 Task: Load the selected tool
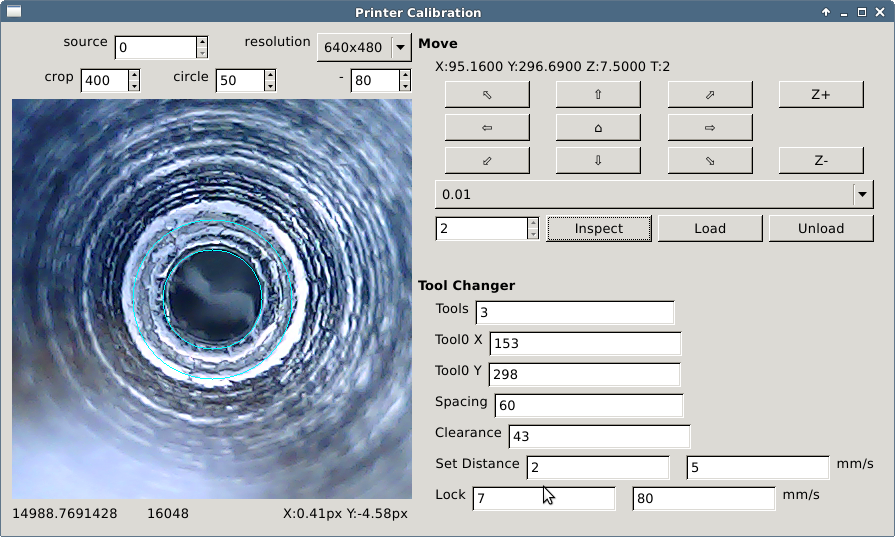tap(710, 228)
